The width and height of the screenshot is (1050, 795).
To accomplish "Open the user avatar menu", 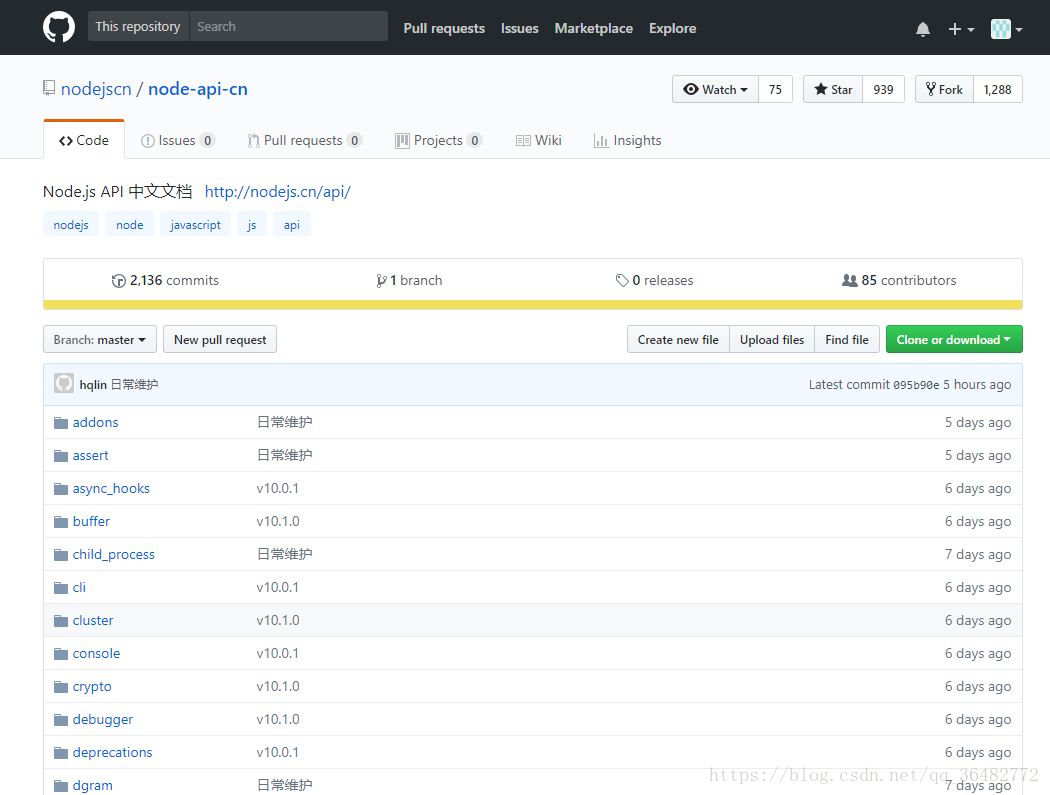I will pyautogui.click(x=1006, y=29).
